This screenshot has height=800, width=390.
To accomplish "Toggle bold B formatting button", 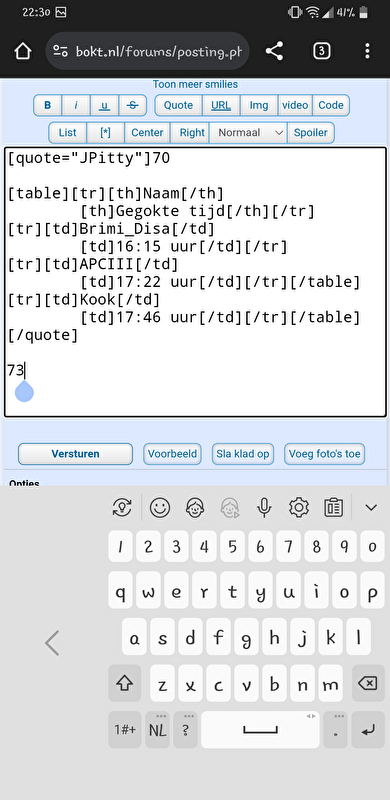I will 47,105.
